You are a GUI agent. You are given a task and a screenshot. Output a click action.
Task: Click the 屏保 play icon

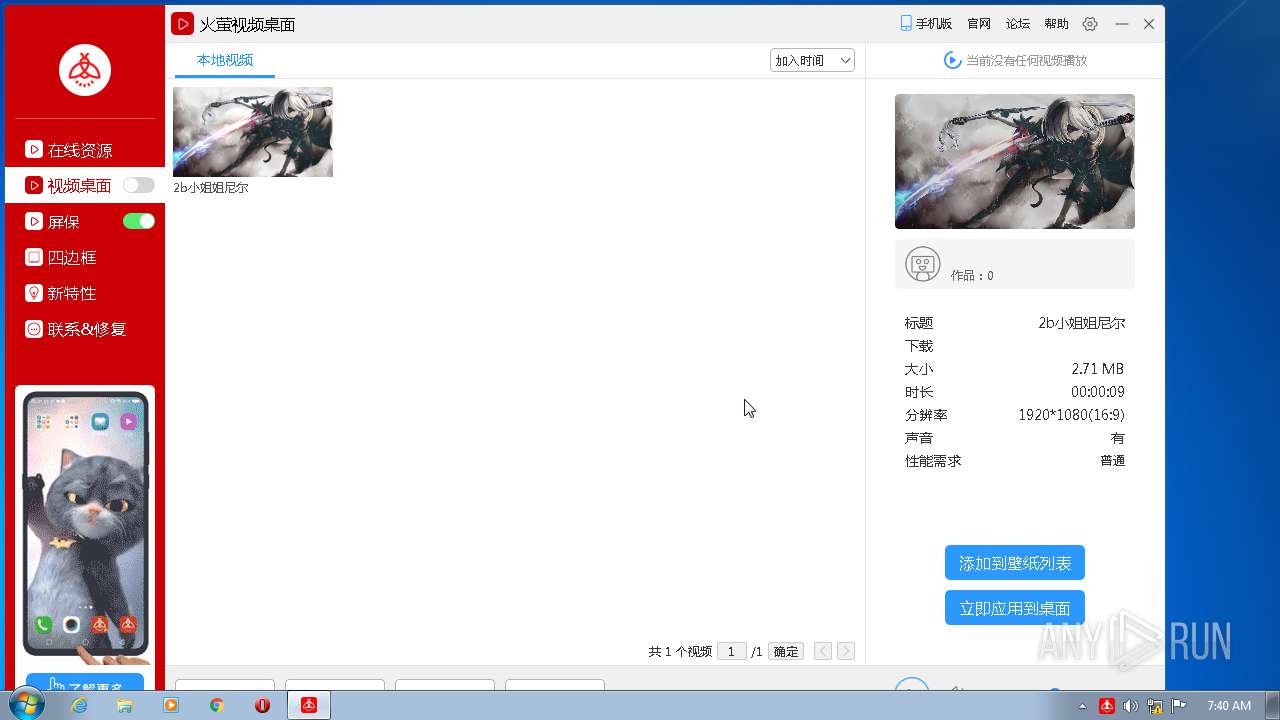[34, 222]
